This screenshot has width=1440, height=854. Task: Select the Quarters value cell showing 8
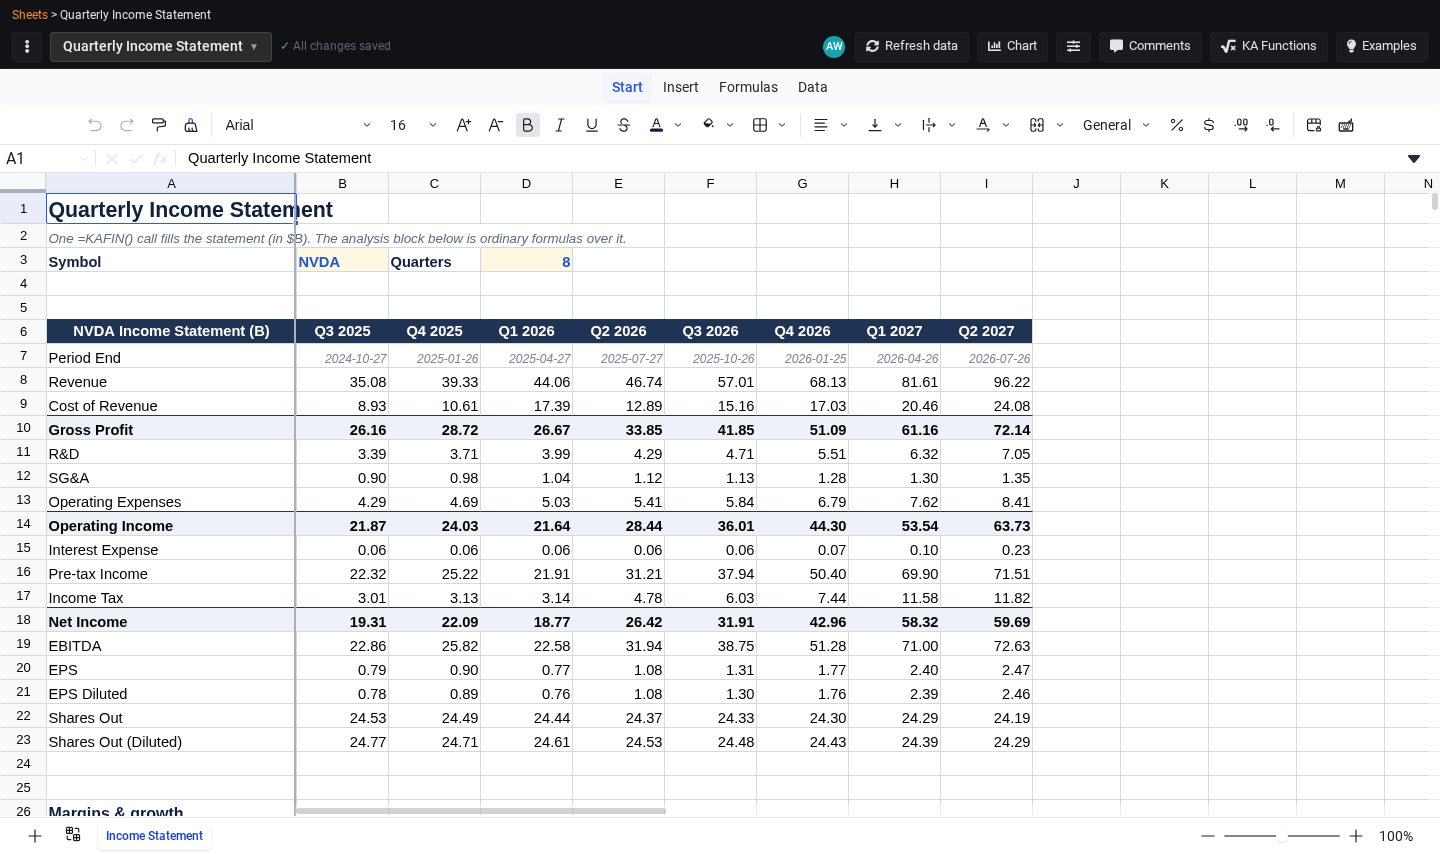[x=526, y=261]
